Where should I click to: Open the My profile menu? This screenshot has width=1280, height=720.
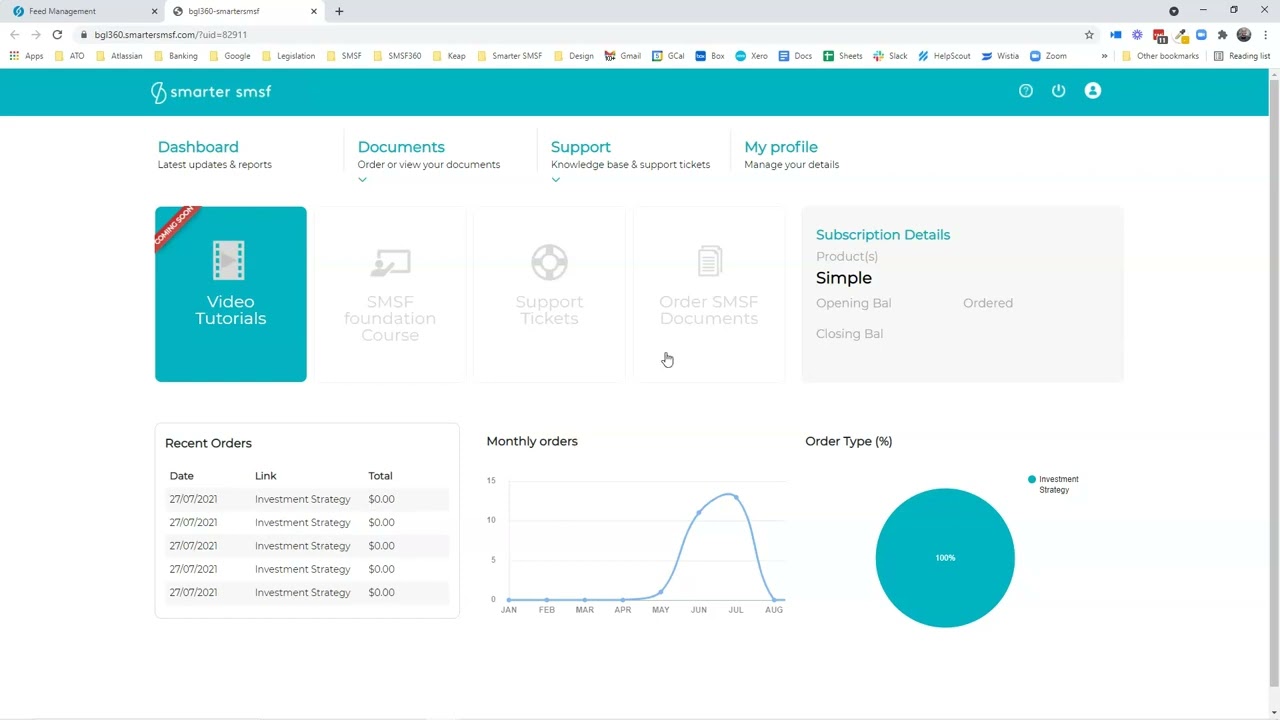click(781, 147)
